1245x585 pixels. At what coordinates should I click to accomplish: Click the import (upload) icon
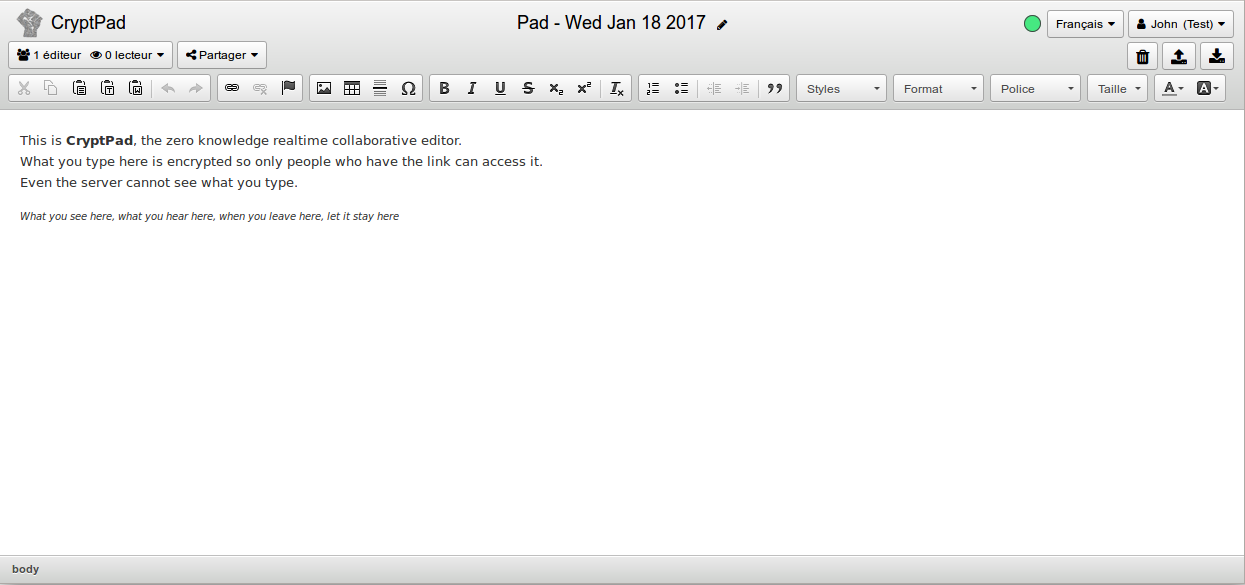(1179, 56)
